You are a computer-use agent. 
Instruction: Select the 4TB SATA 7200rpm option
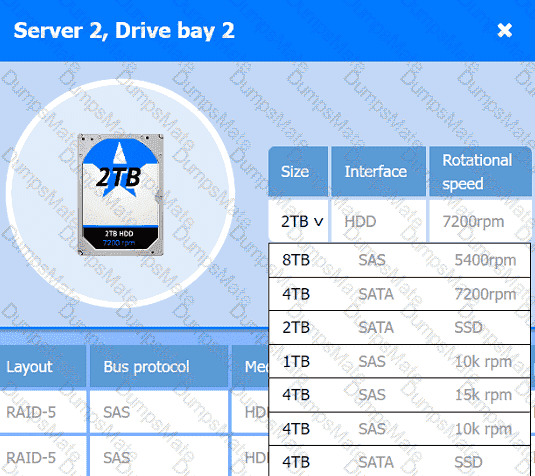point(399,294)
